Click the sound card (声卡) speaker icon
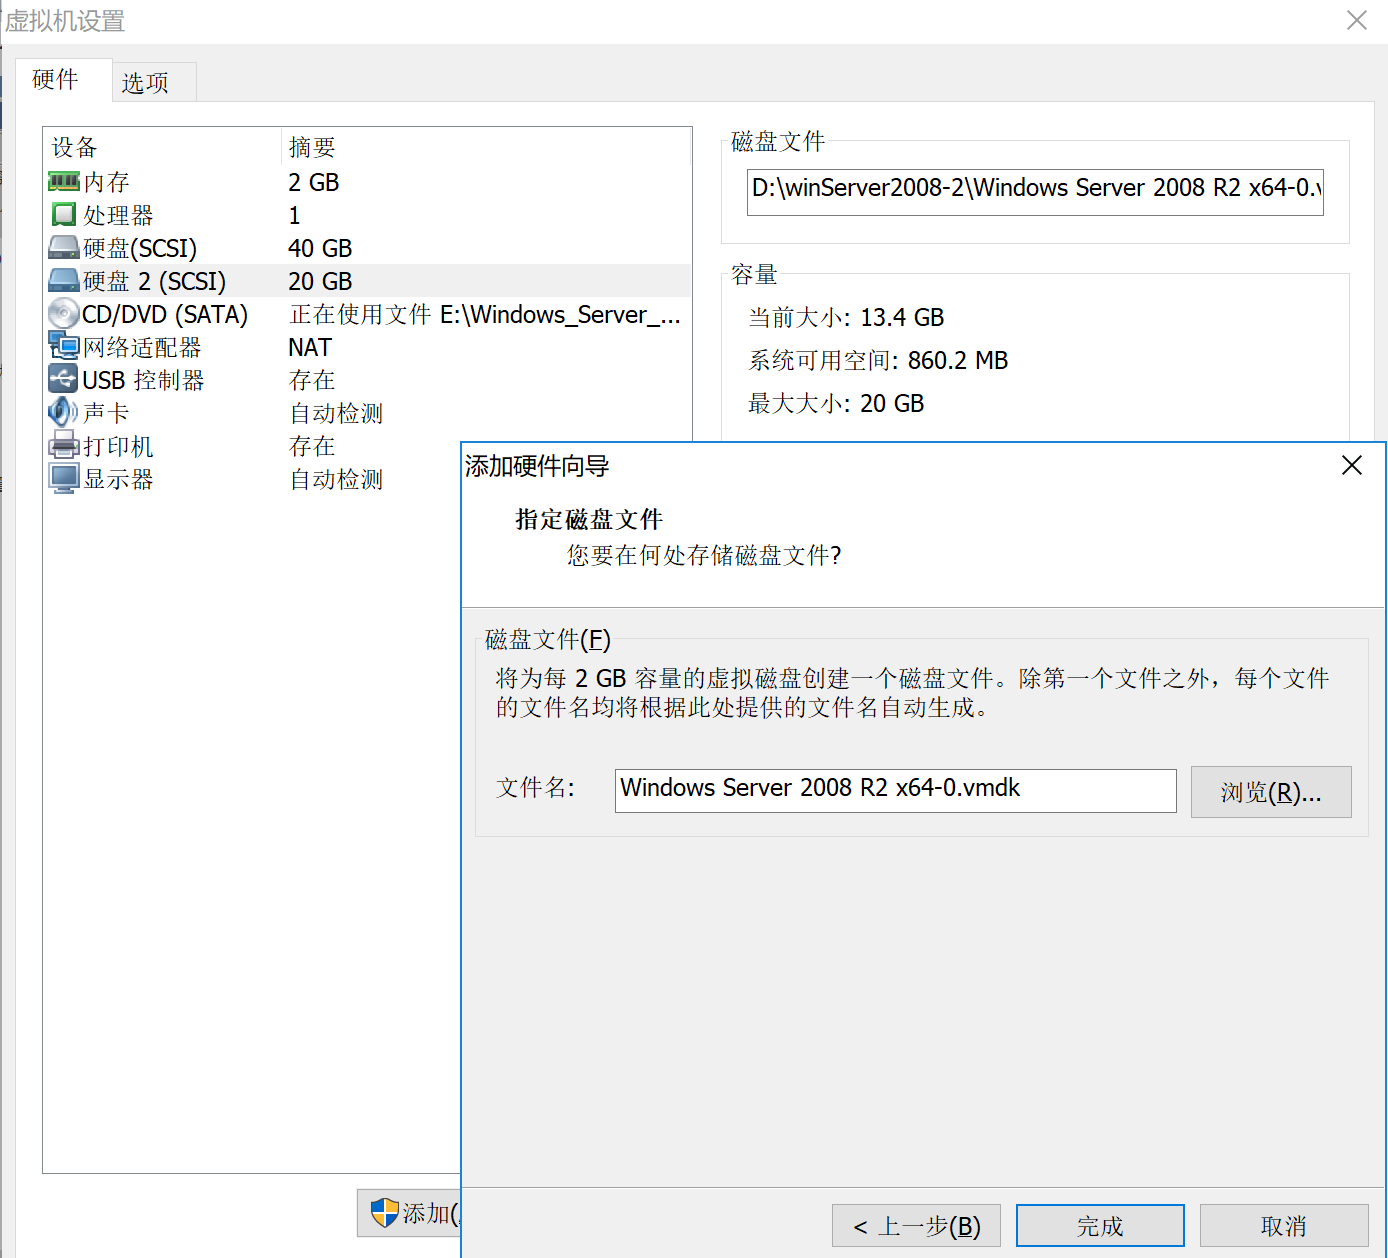 pos(64,413)
